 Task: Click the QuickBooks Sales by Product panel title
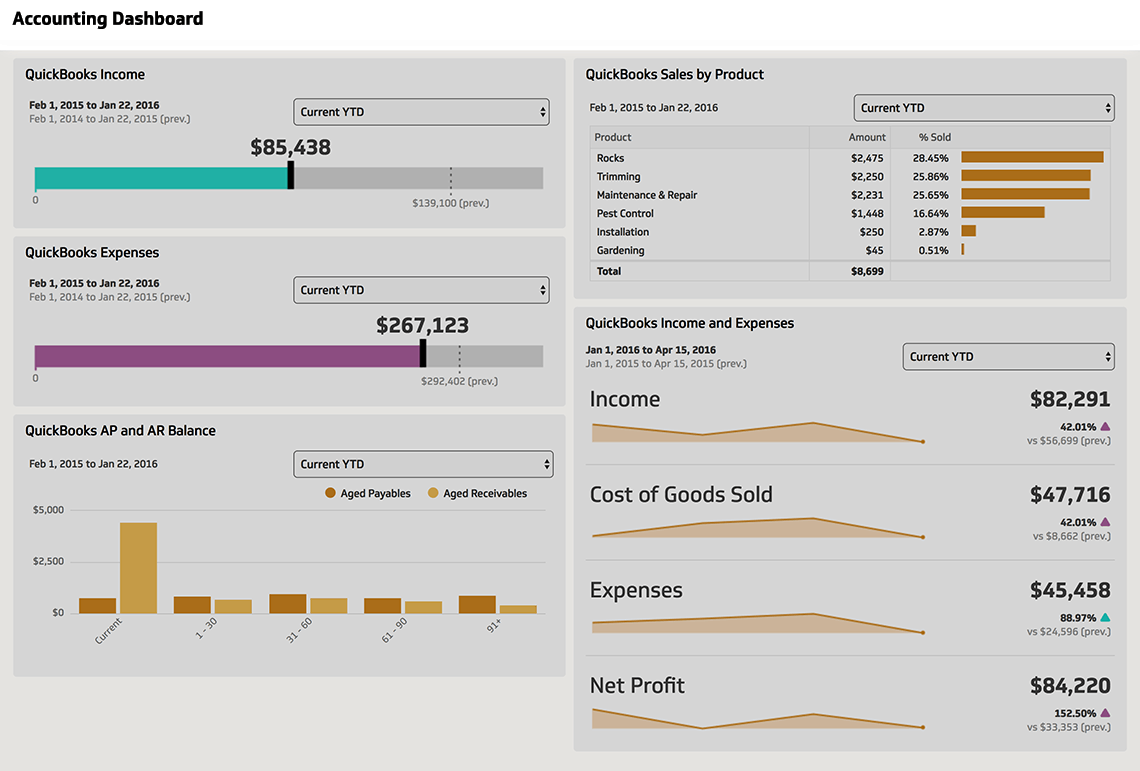[675, 74]
